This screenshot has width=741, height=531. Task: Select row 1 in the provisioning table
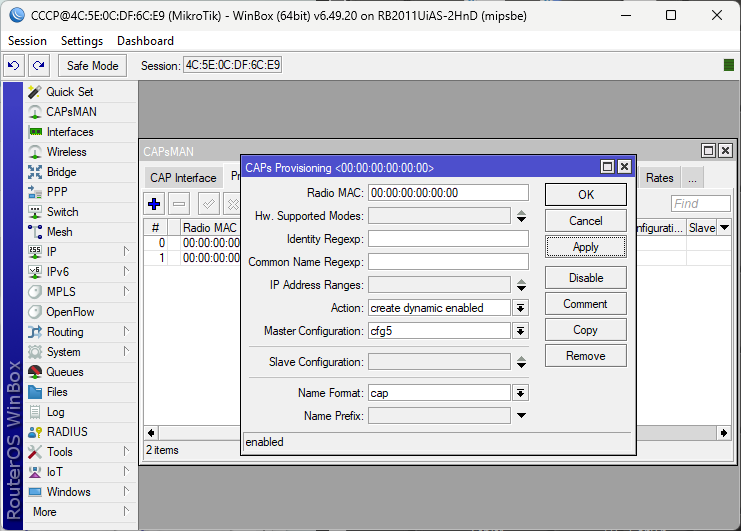pos(192,257)
